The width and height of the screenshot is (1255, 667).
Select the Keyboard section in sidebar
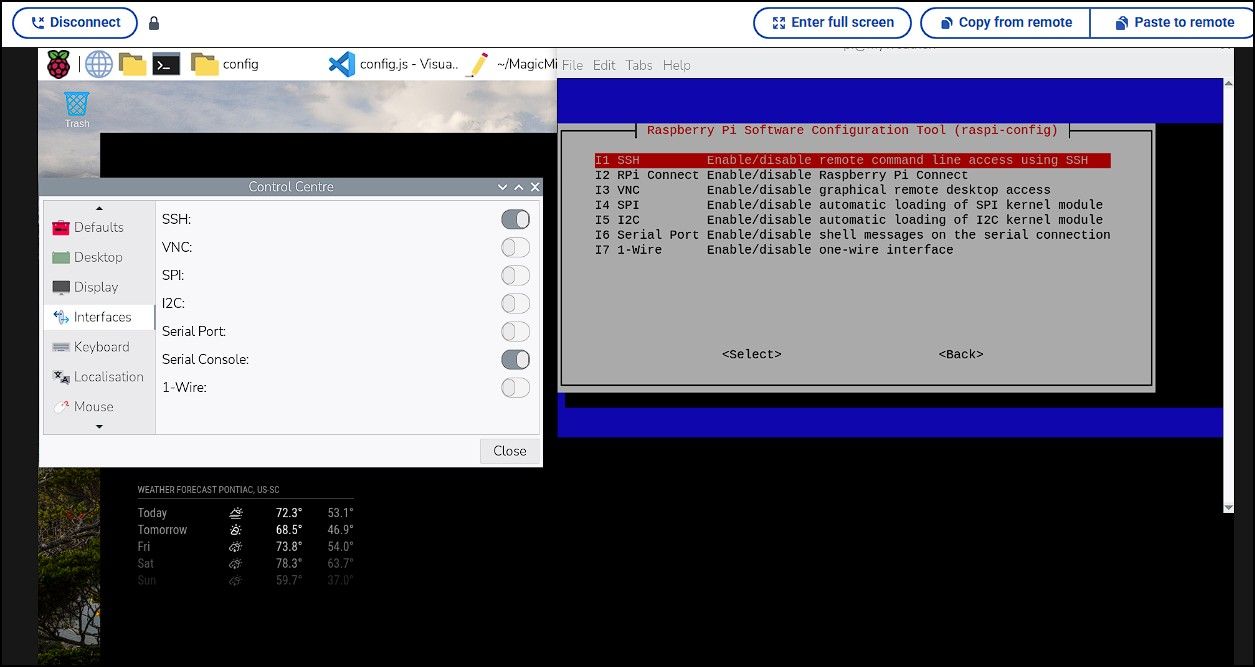(100, 347)
